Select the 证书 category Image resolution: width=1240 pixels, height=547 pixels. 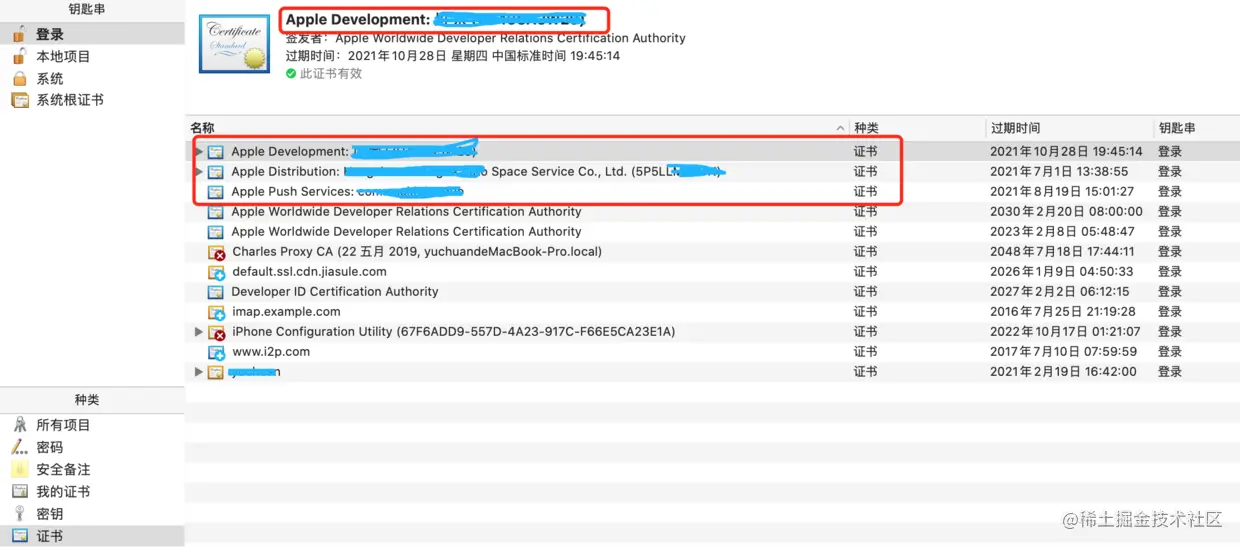(x=92, y=536)
